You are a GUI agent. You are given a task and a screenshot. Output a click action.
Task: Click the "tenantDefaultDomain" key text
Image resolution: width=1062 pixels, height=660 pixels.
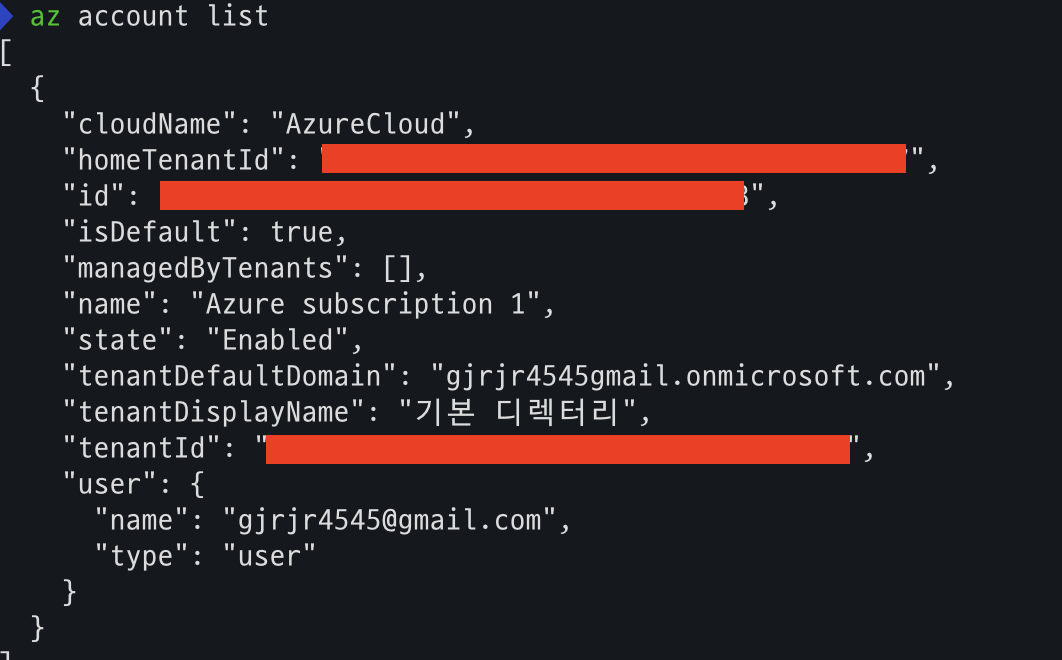[x=230, y=376]
